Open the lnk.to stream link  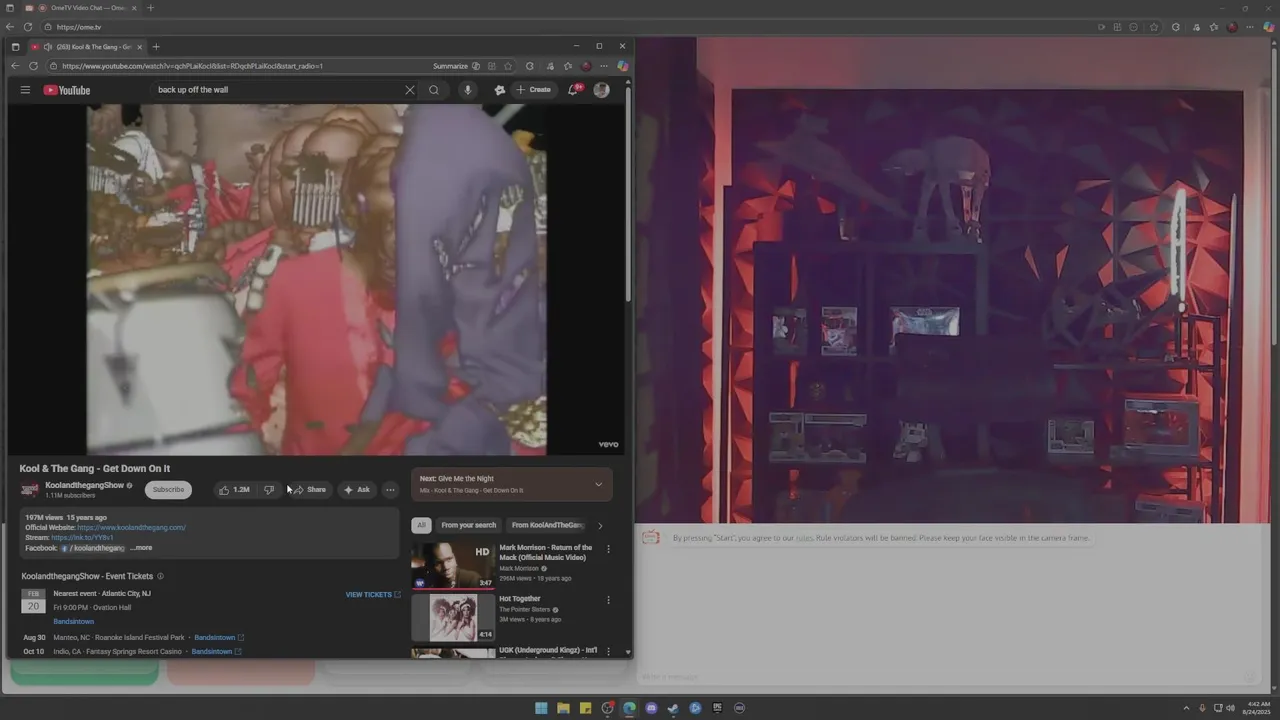click(82, 537)
